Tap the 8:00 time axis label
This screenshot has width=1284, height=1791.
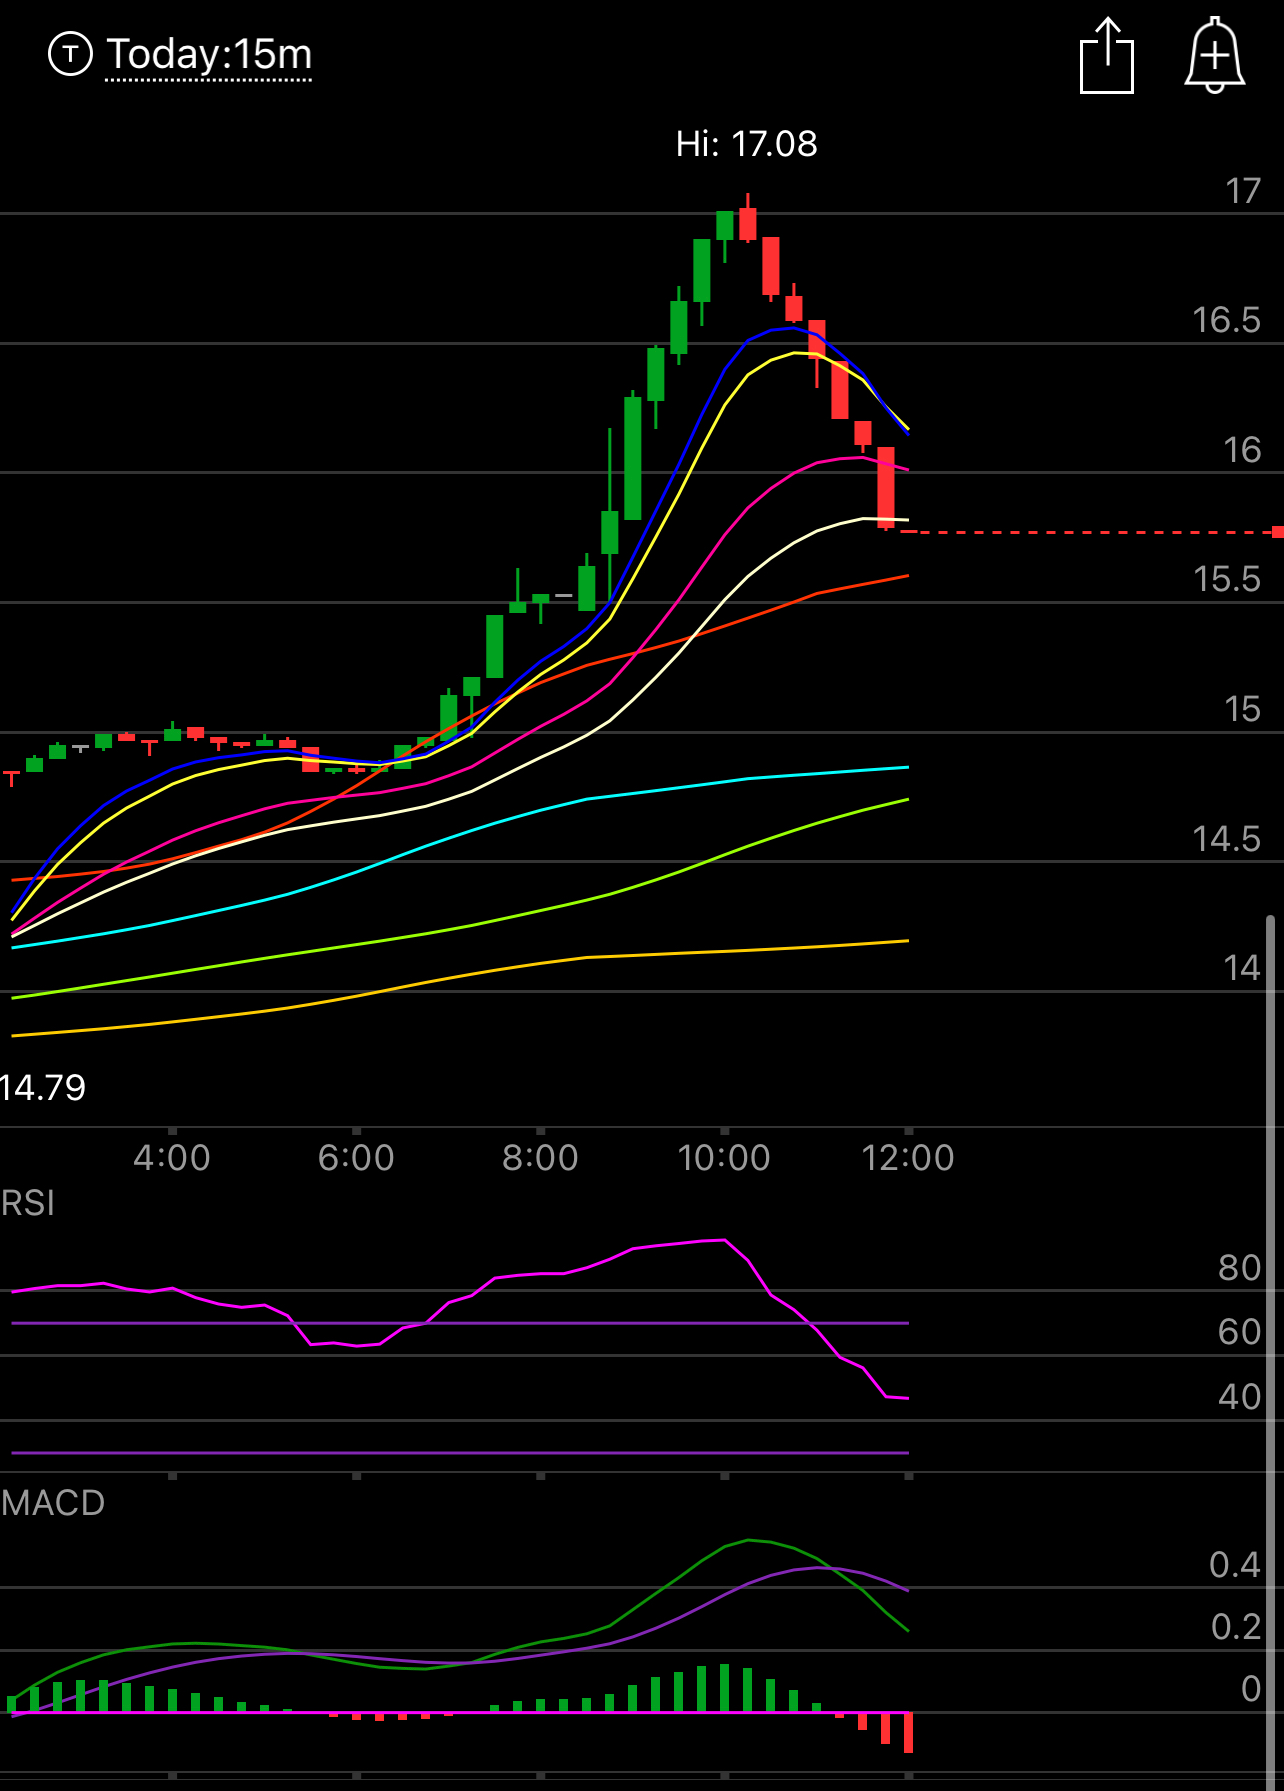(540, 1158)
